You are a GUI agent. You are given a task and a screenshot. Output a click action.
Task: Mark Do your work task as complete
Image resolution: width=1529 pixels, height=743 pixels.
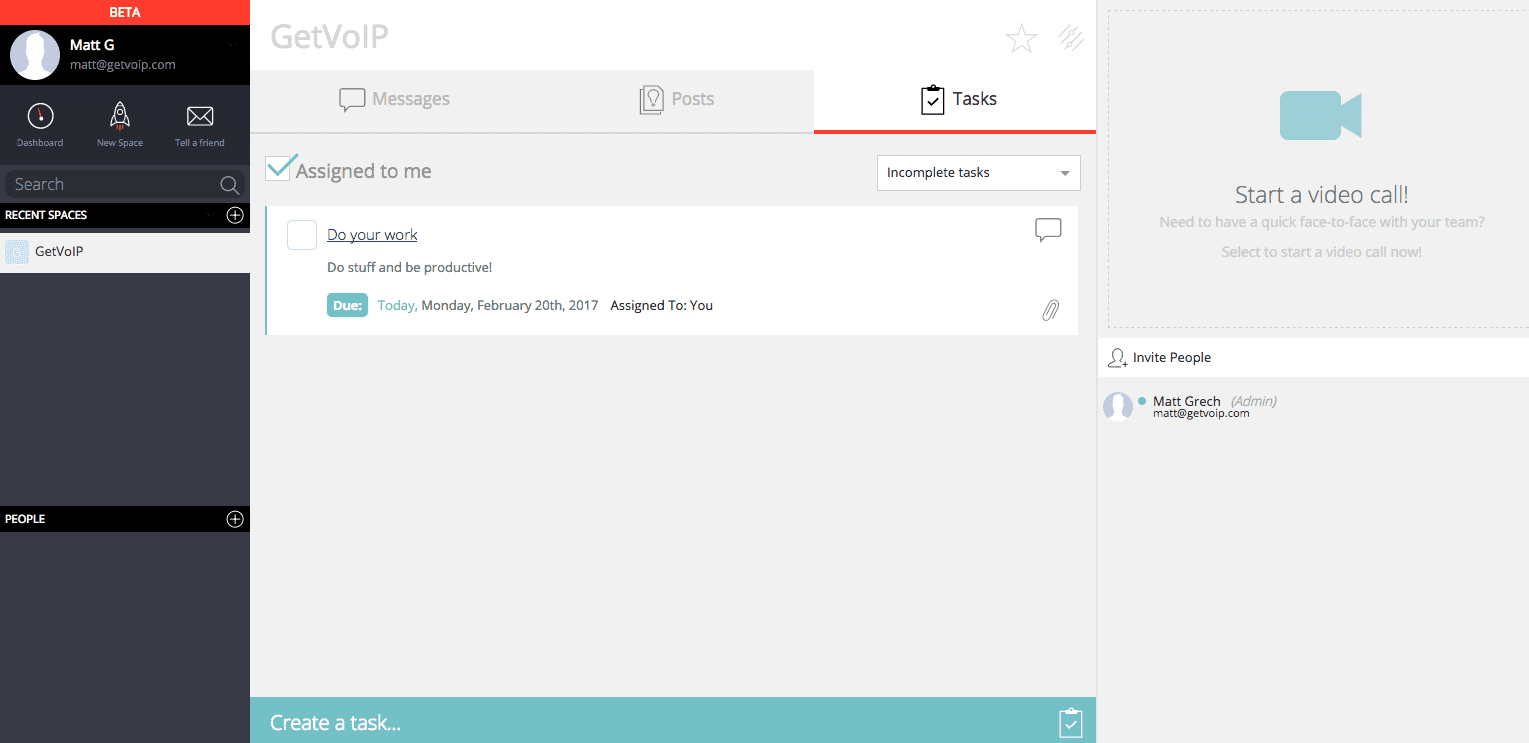coord(302,235)
